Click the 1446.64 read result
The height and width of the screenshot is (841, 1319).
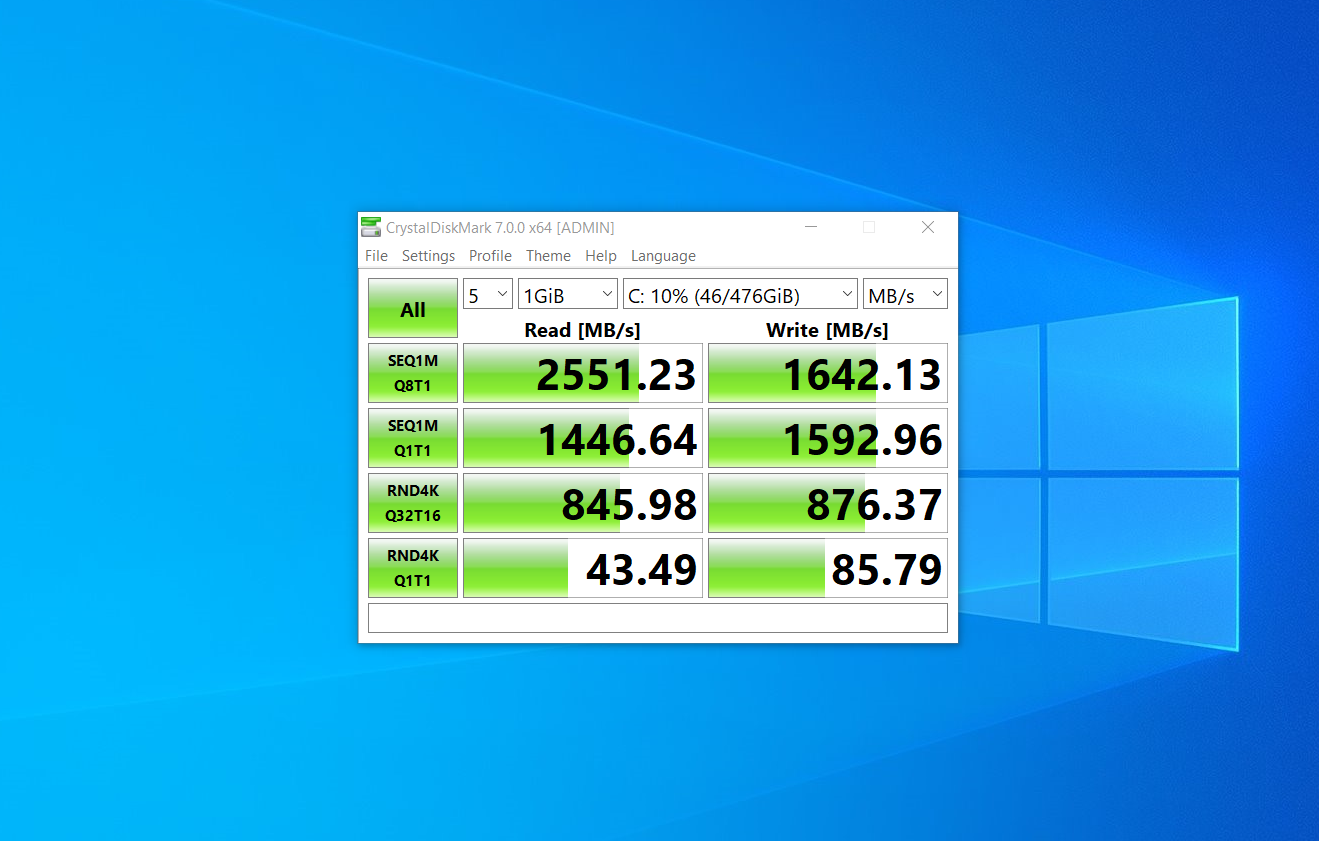point(583,438)
